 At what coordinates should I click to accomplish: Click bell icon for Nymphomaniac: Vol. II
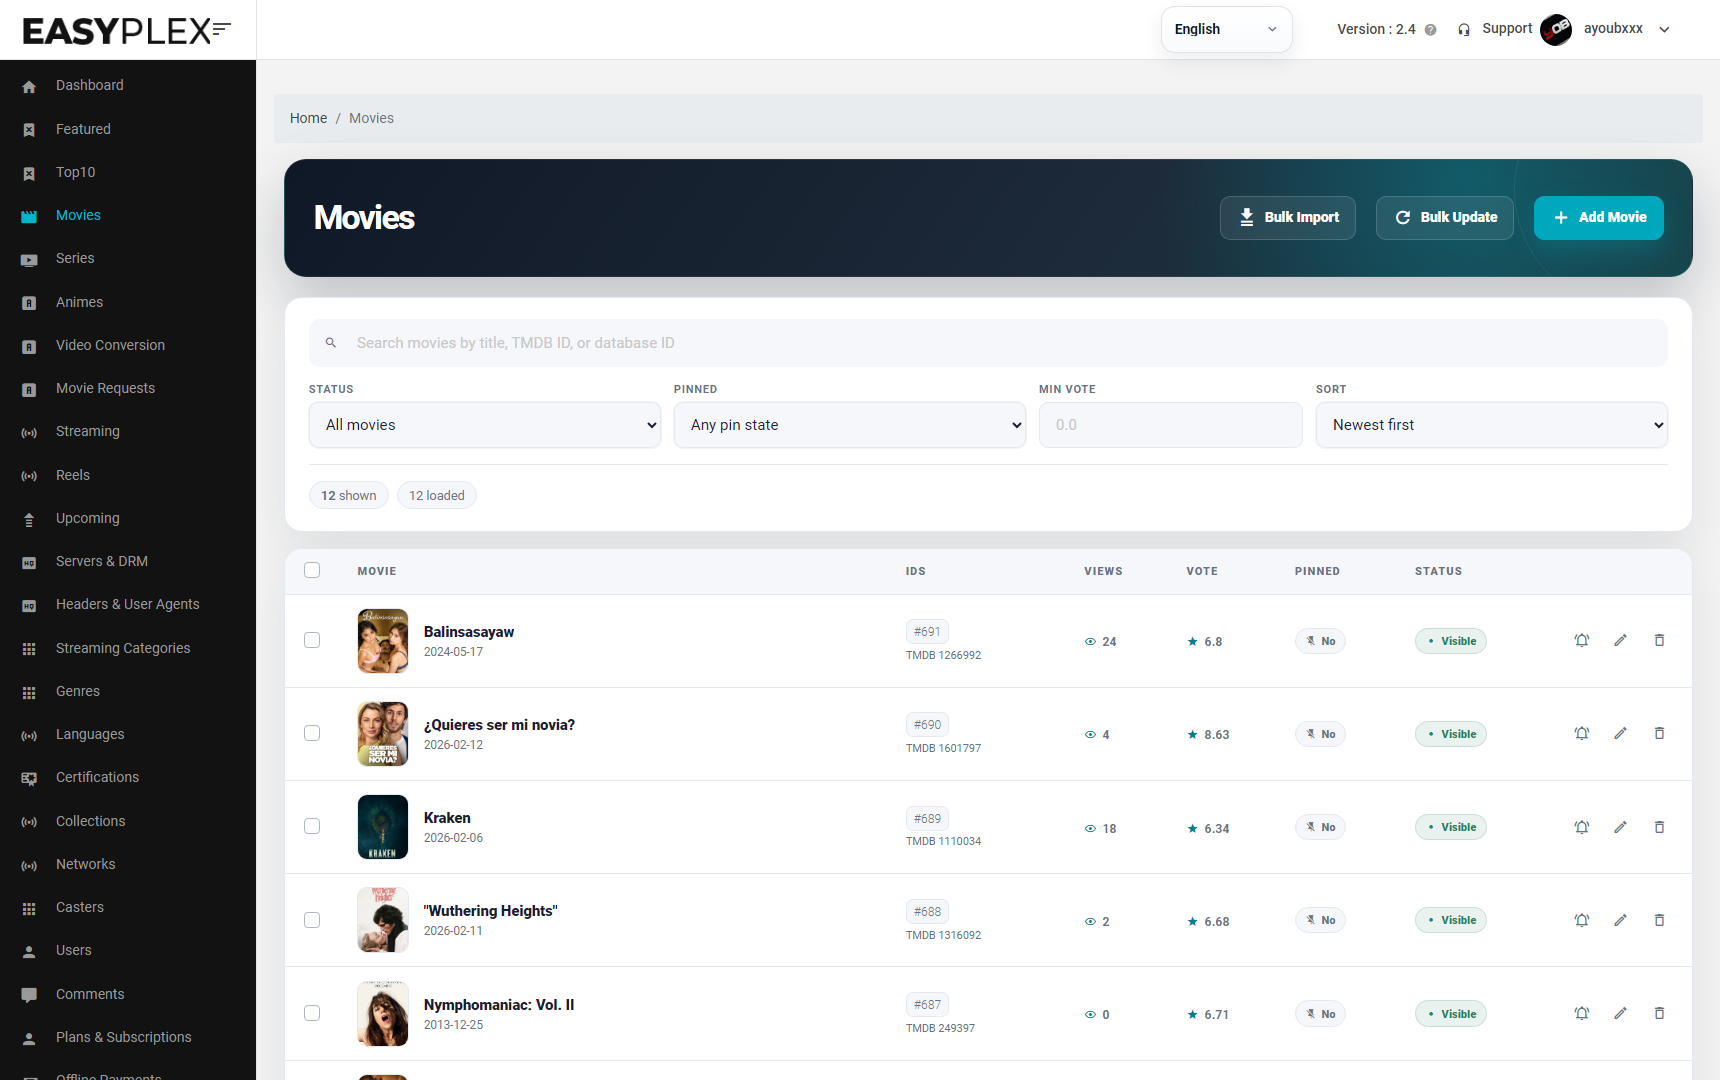click(x=1581, y=1013)
